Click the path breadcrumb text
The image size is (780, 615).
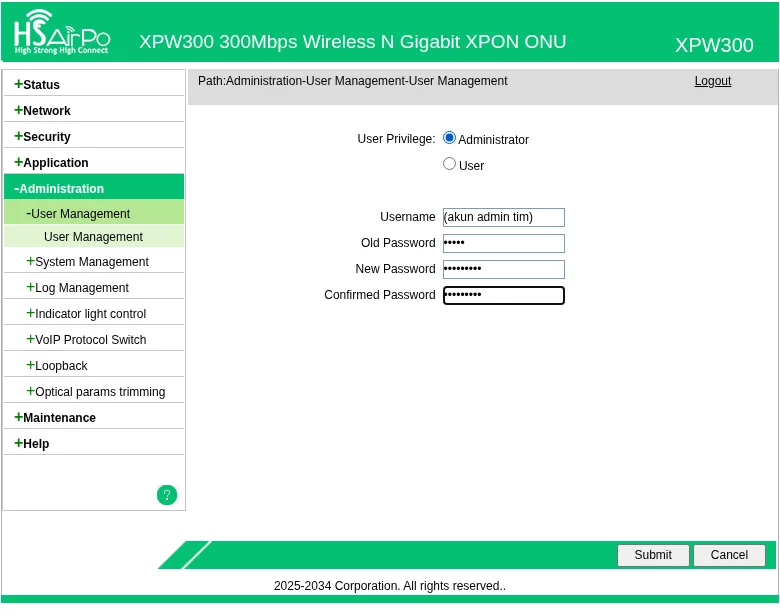[352, 81]
